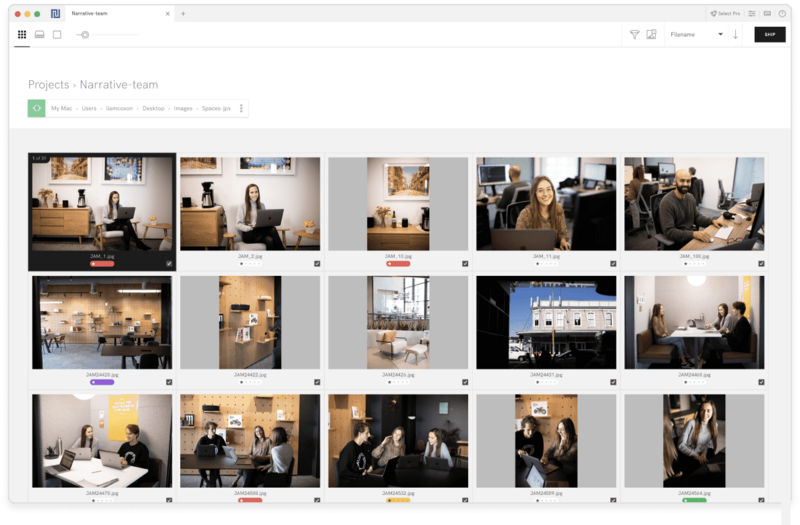The width and height of the screenshot is (800, 525).
Task: Open the filter funnel icon
Action: point(634,35)
